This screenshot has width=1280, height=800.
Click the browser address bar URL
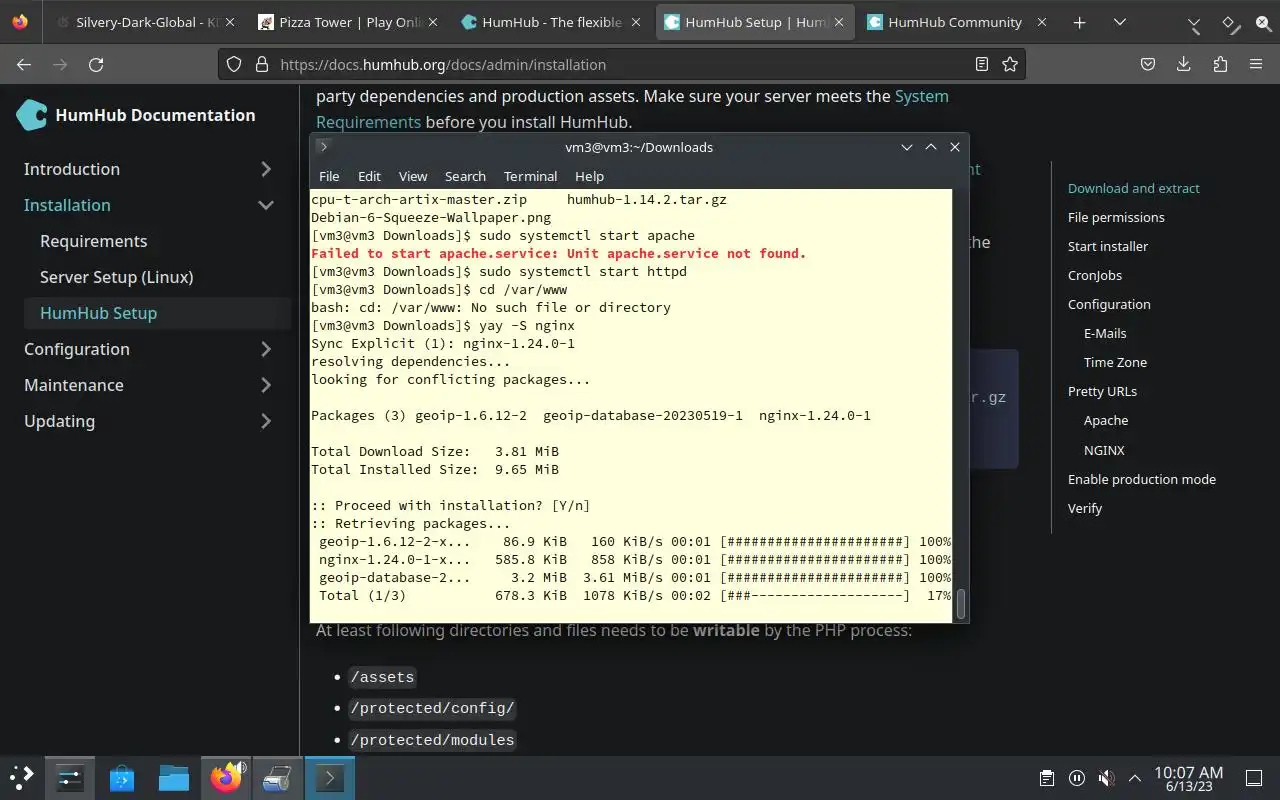(x=443, y=64)
